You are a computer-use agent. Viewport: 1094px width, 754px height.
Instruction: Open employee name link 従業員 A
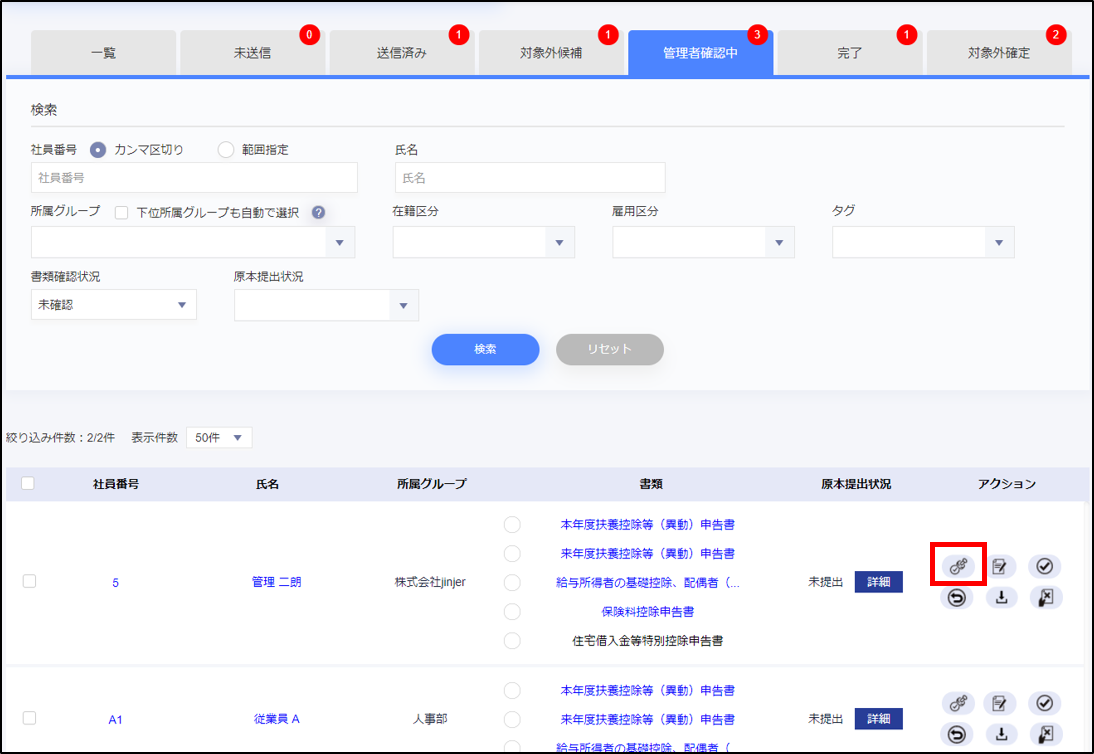tap(276, 718)
